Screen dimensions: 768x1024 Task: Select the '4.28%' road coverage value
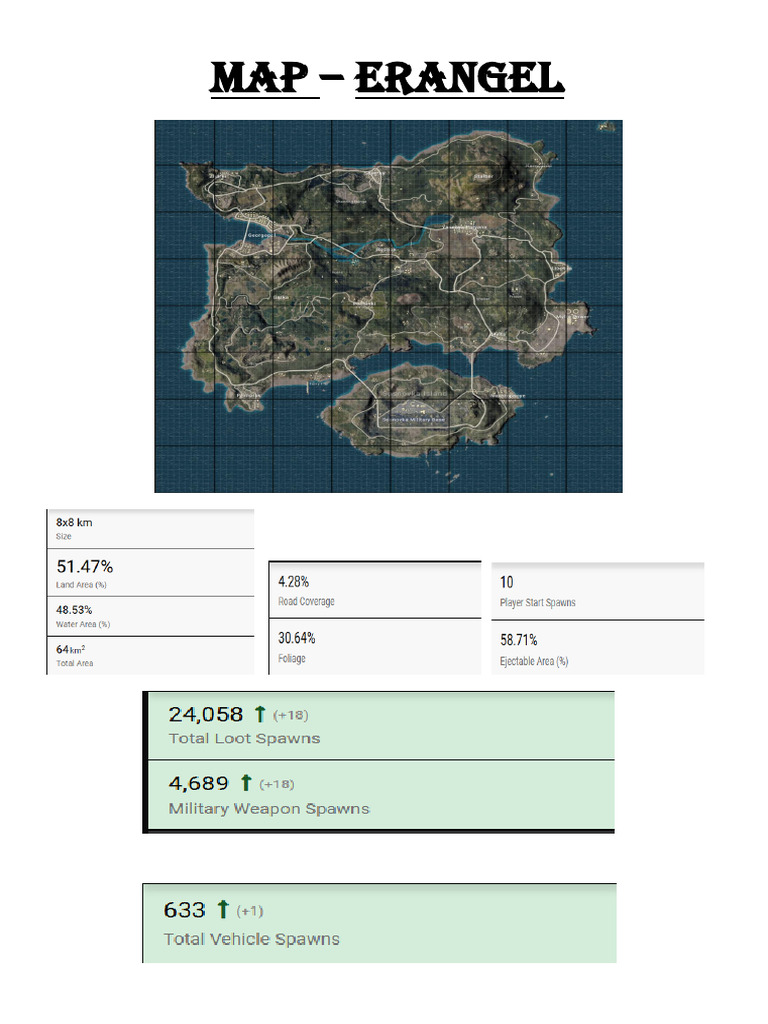click(294, 582)
